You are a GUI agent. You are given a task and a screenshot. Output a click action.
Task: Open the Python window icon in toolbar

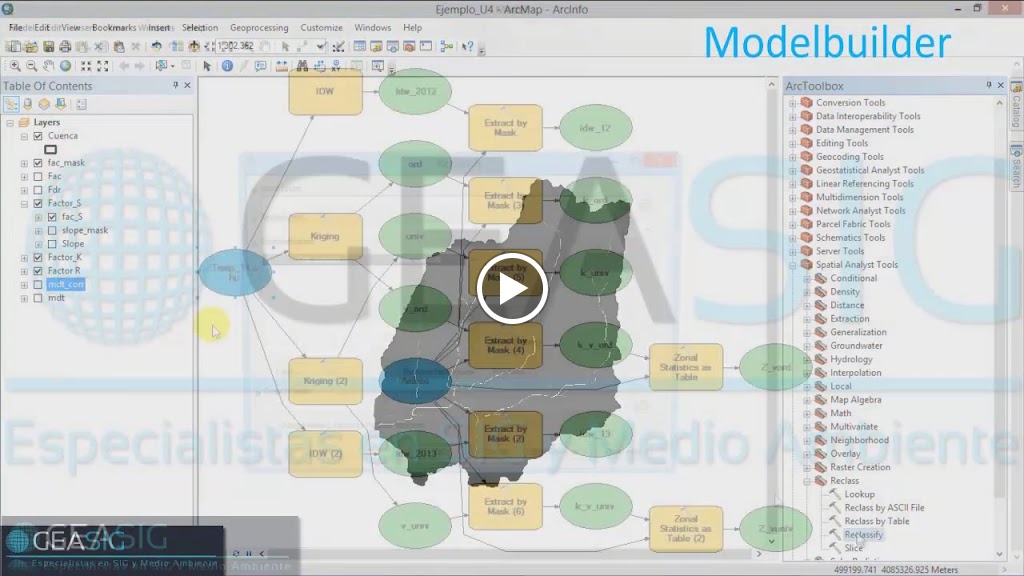click(426, 46)
